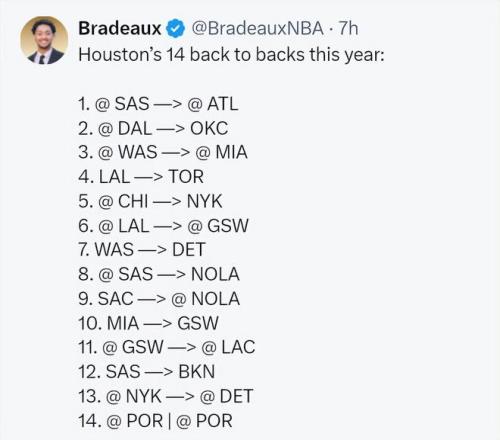Click the blue verified checkmark badge

tap(175, 28)
